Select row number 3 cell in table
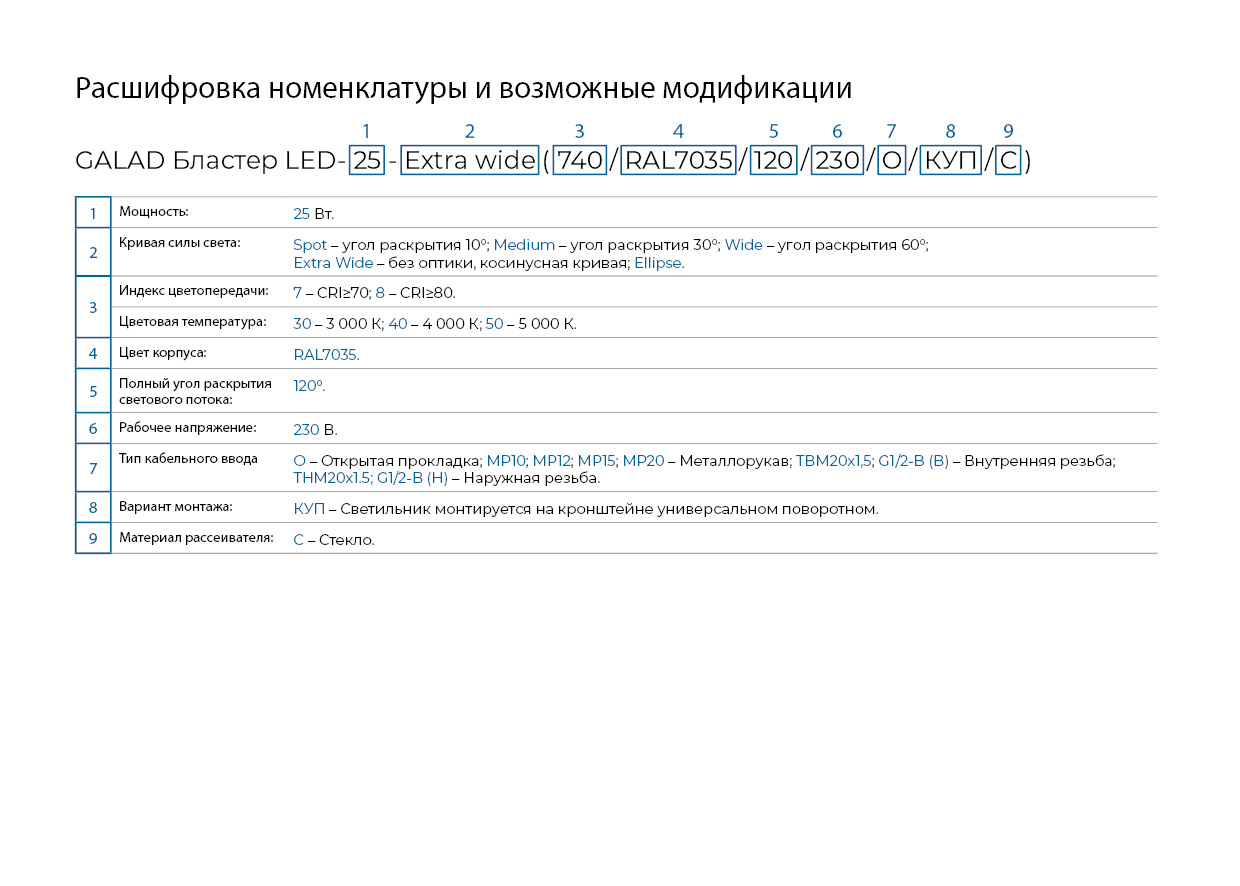 click(93, 307)
